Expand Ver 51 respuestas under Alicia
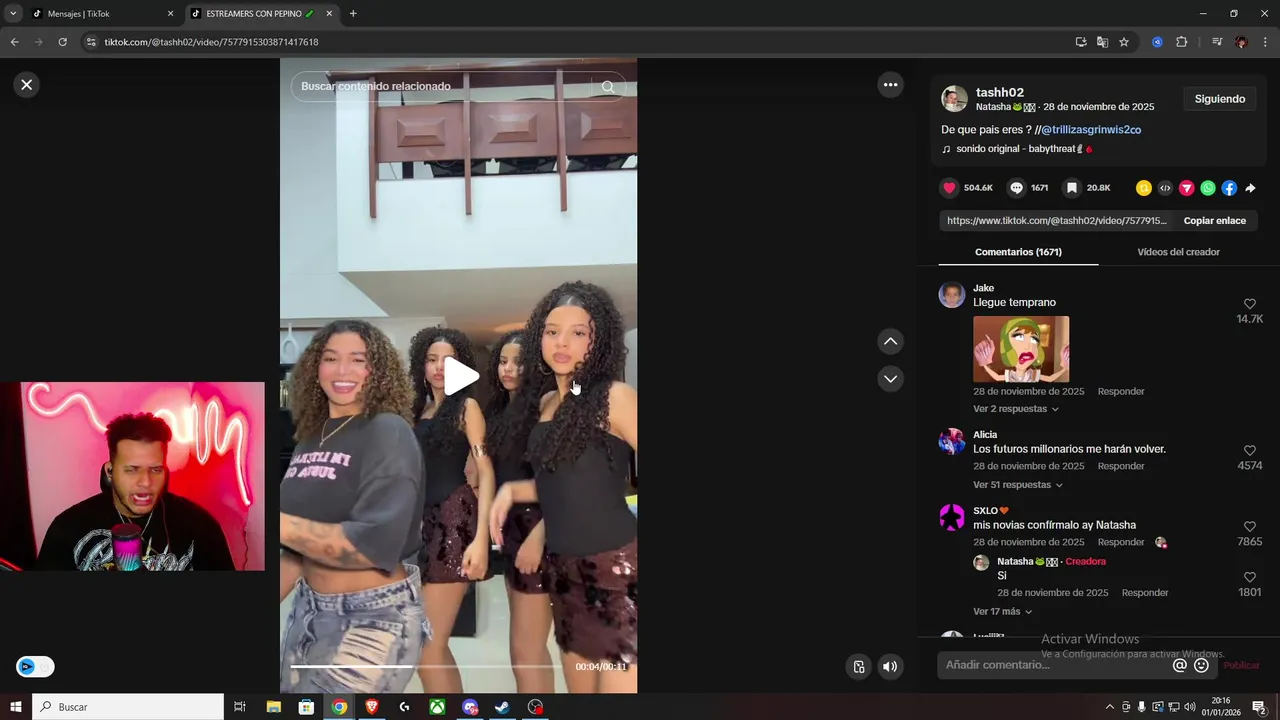Screen dimensions: 1280x720 click(x=1018, y=485)
